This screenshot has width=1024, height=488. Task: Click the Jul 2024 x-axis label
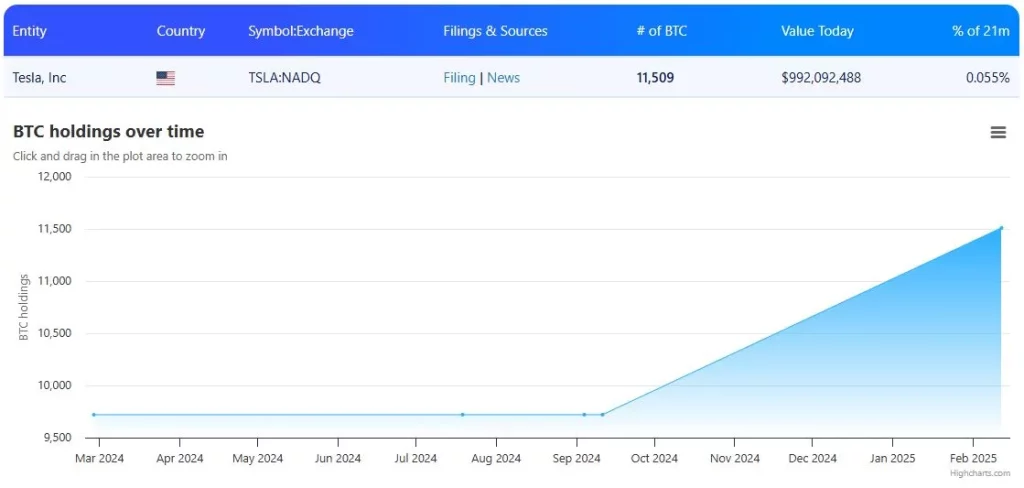coord(416,459)
